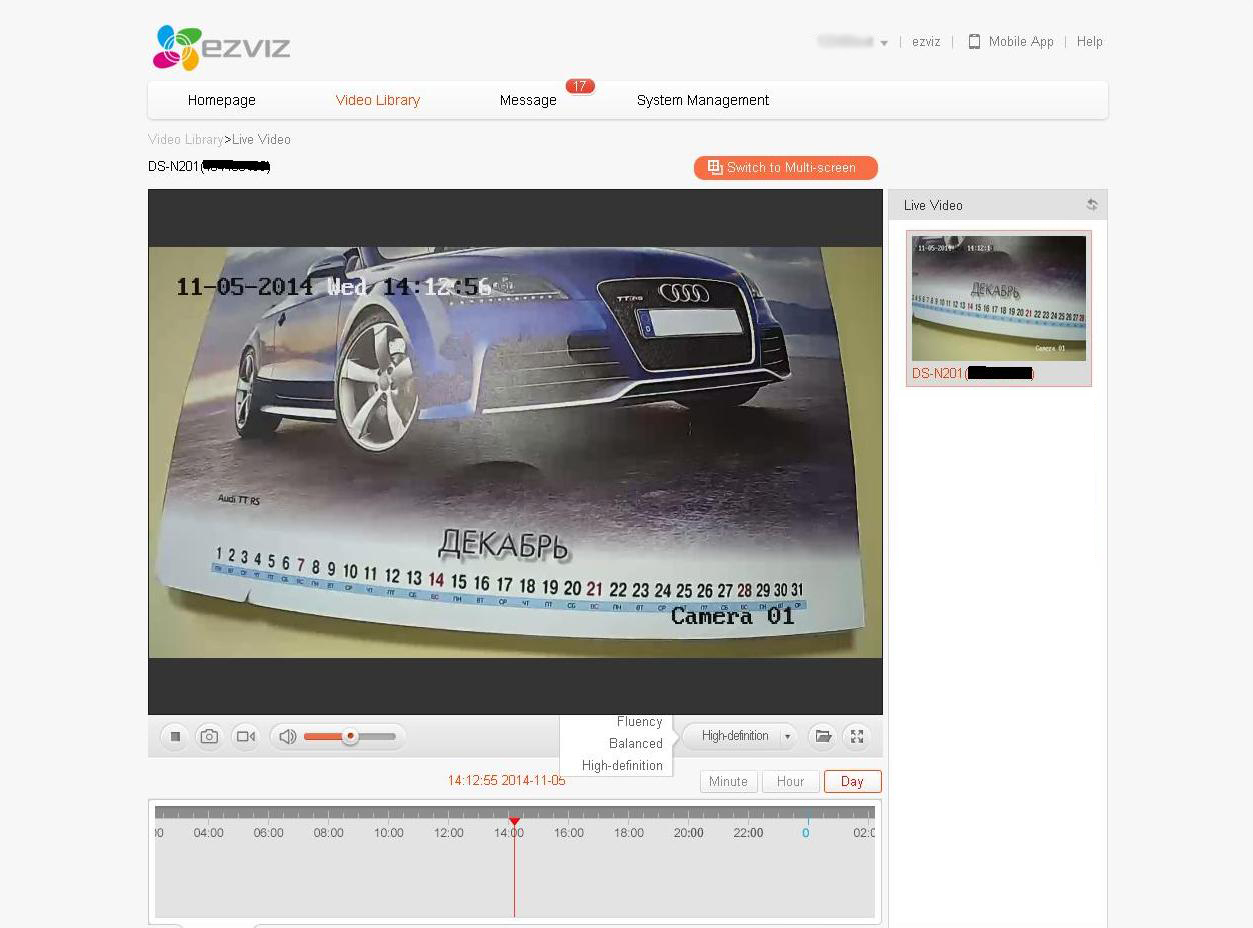Screen dimensions: 1253x928
Task: Open the High-definition quality dropdown
Action: coord(740,737)
